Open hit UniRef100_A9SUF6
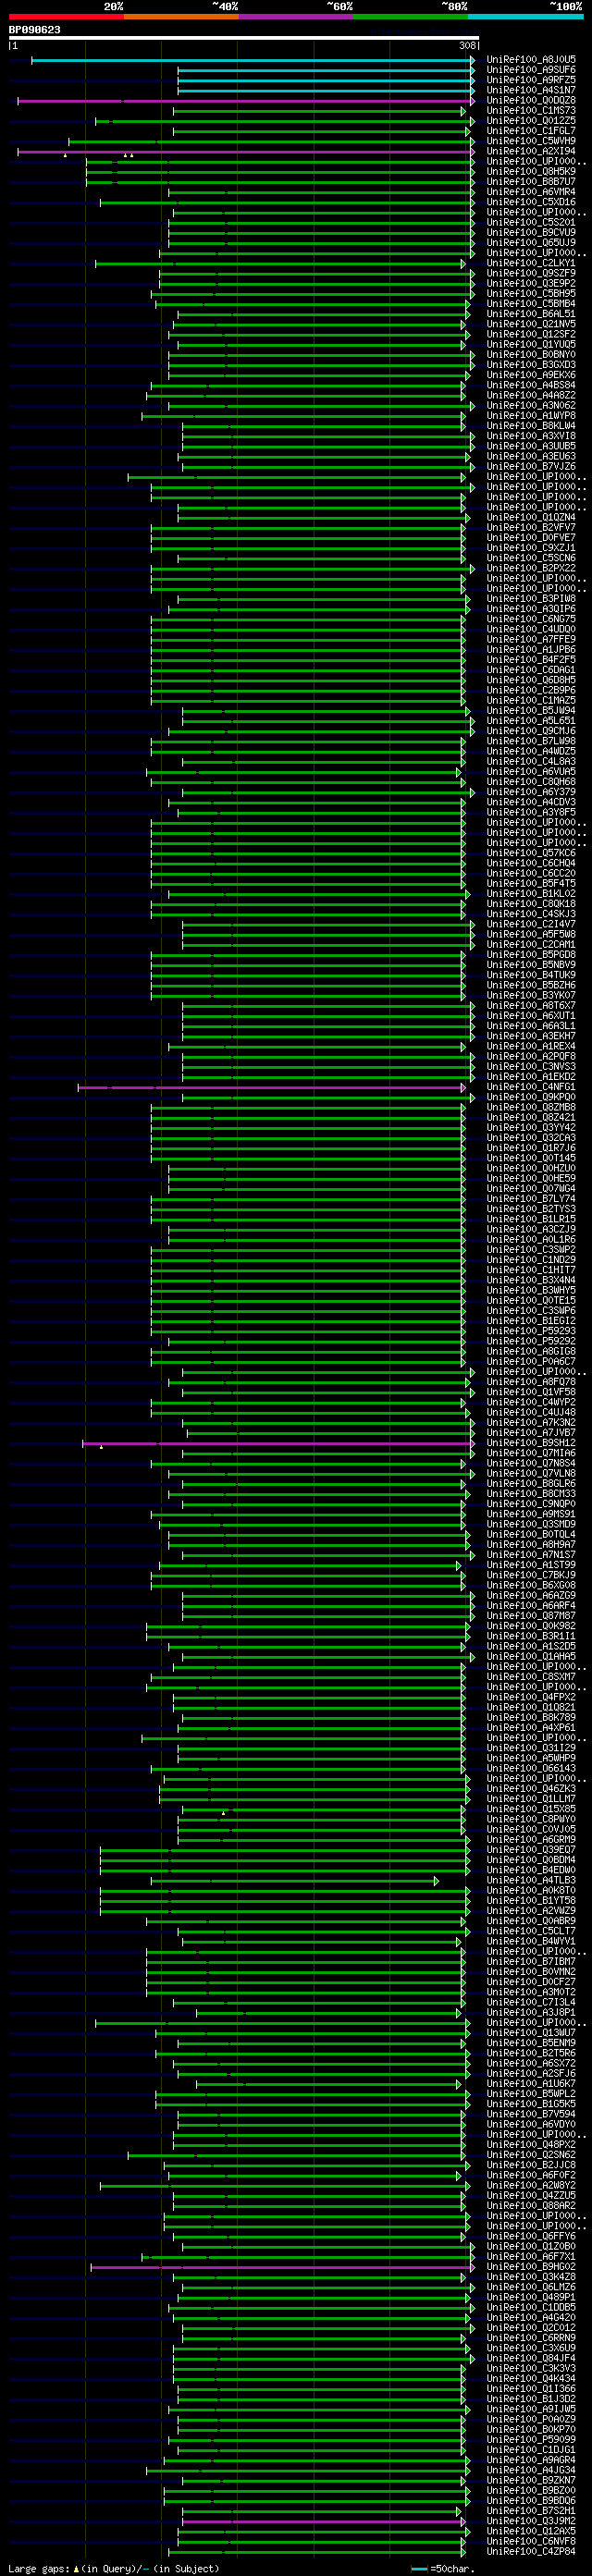Screen dimensions: 592x2576 point(531,70)
